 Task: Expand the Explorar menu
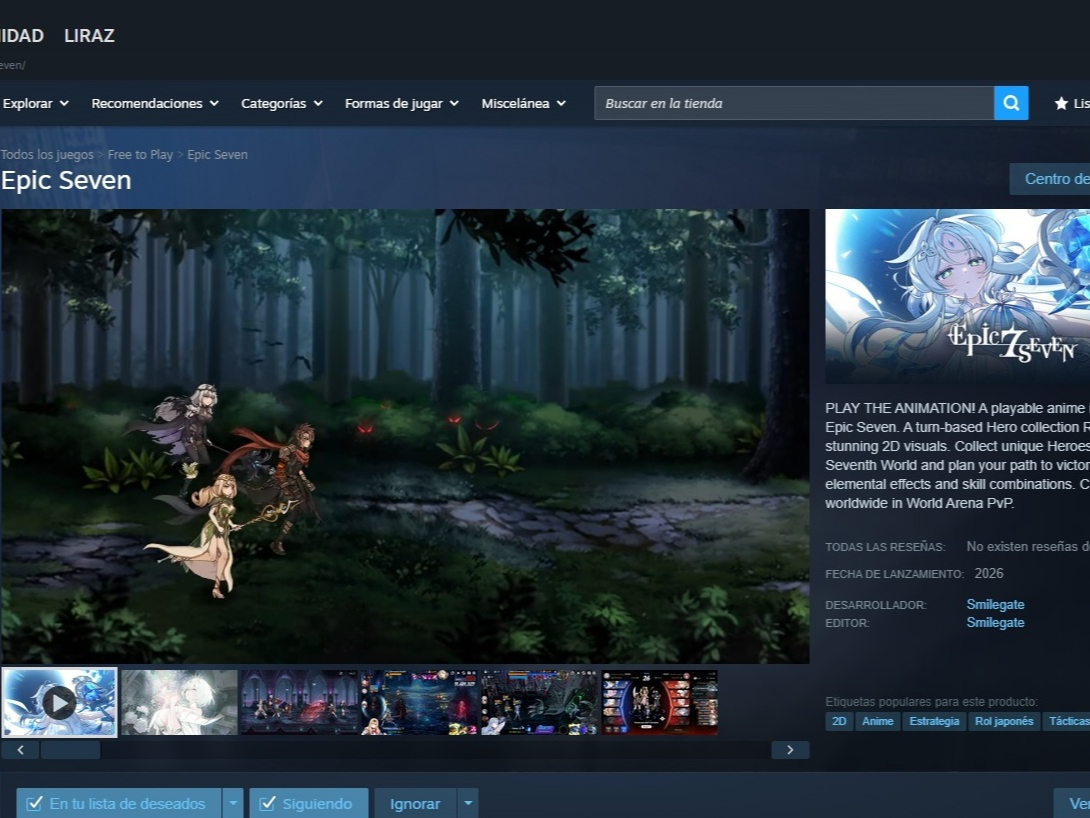click(x=35, y=104)
